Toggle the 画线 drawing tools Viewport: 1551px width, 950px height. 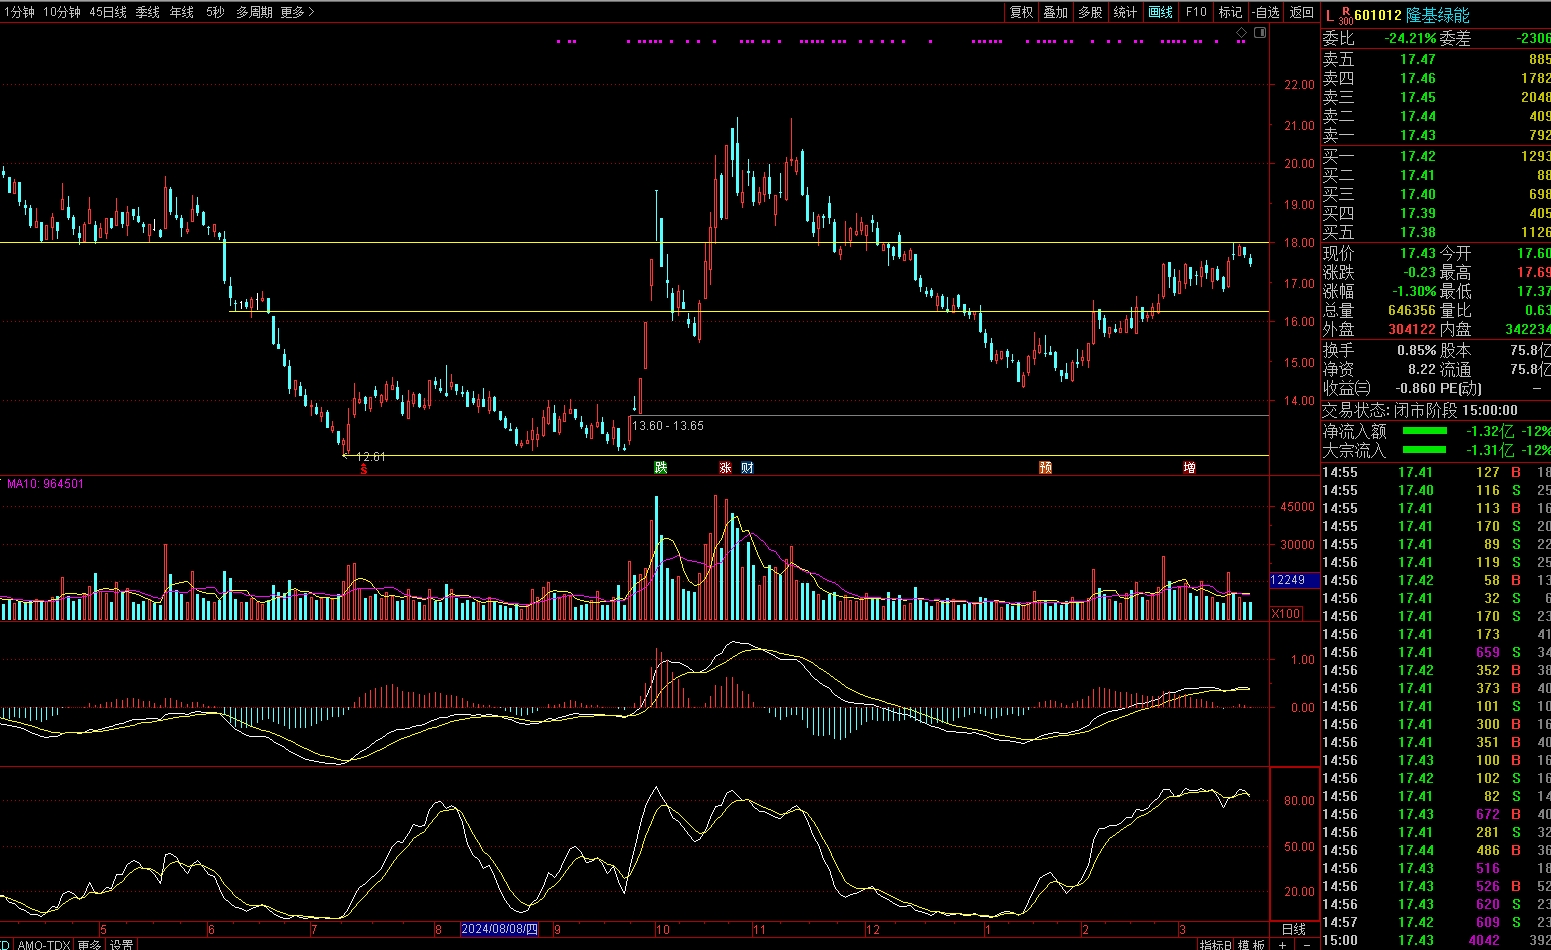click(1161, 12)
